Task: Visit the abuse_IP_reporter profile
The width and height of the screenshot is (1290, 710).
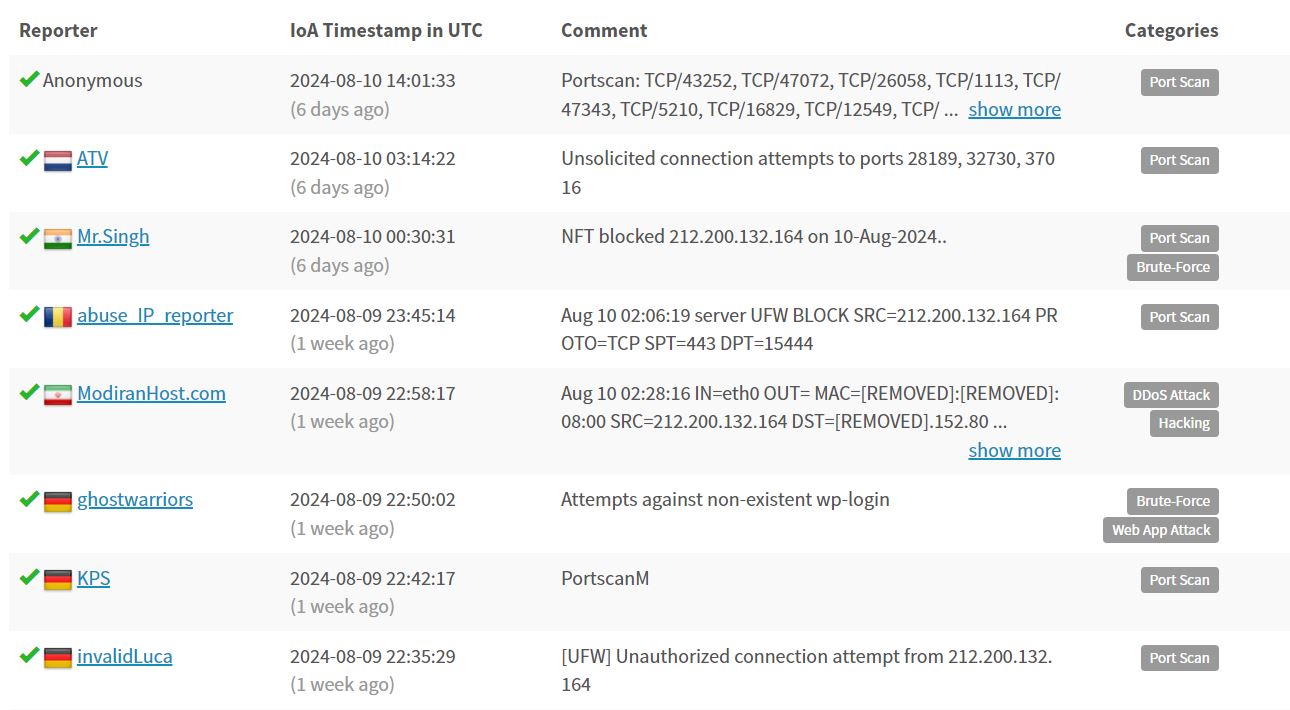Action: tap(155, 315)
